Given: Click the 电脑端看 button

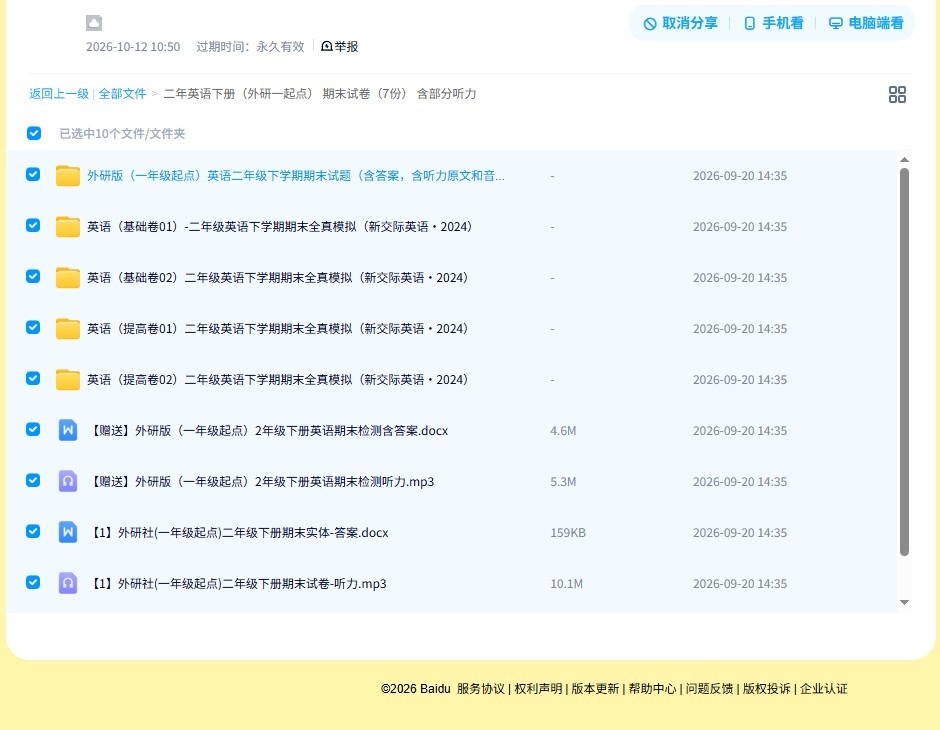Looking at the screenshot, I should 866,23.
